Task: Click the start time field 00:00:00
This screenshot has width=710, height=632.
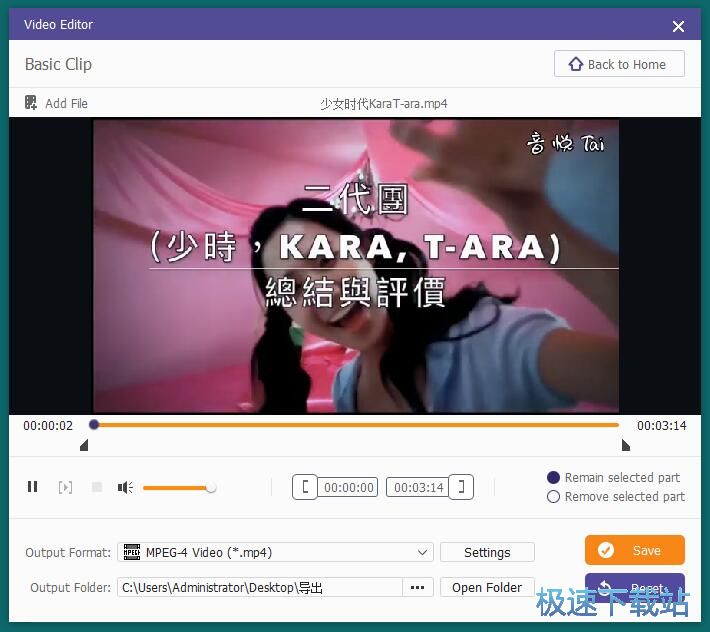Action: point(348,488)
